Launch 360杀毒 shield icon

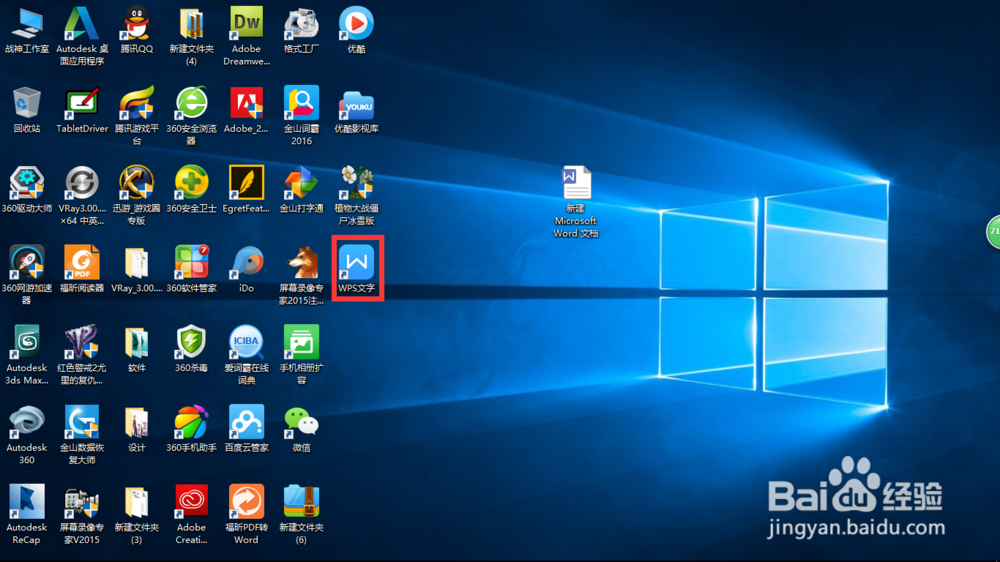(191, 343)
